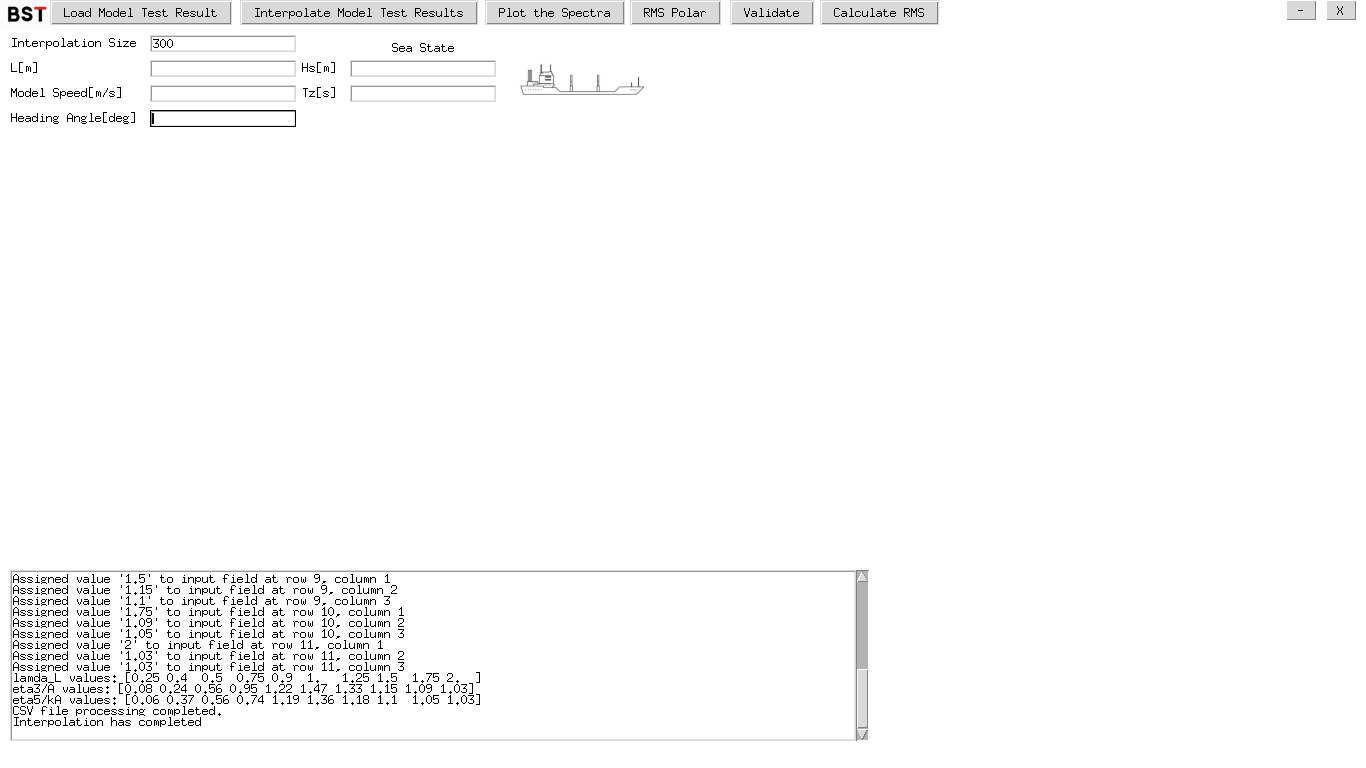Click the Hs[m] sea state field
The width and height of the screenshot is (1366, 768).
(x=422, y=68)
